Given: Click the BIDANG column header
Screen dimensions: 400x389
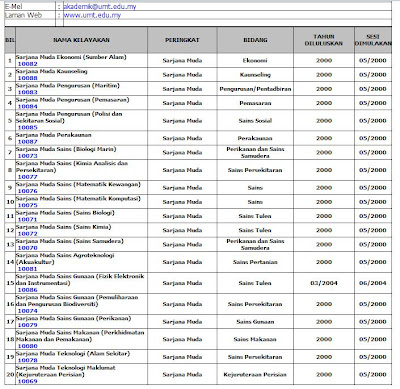Looking at the screenshot, I should coord(255,40).
